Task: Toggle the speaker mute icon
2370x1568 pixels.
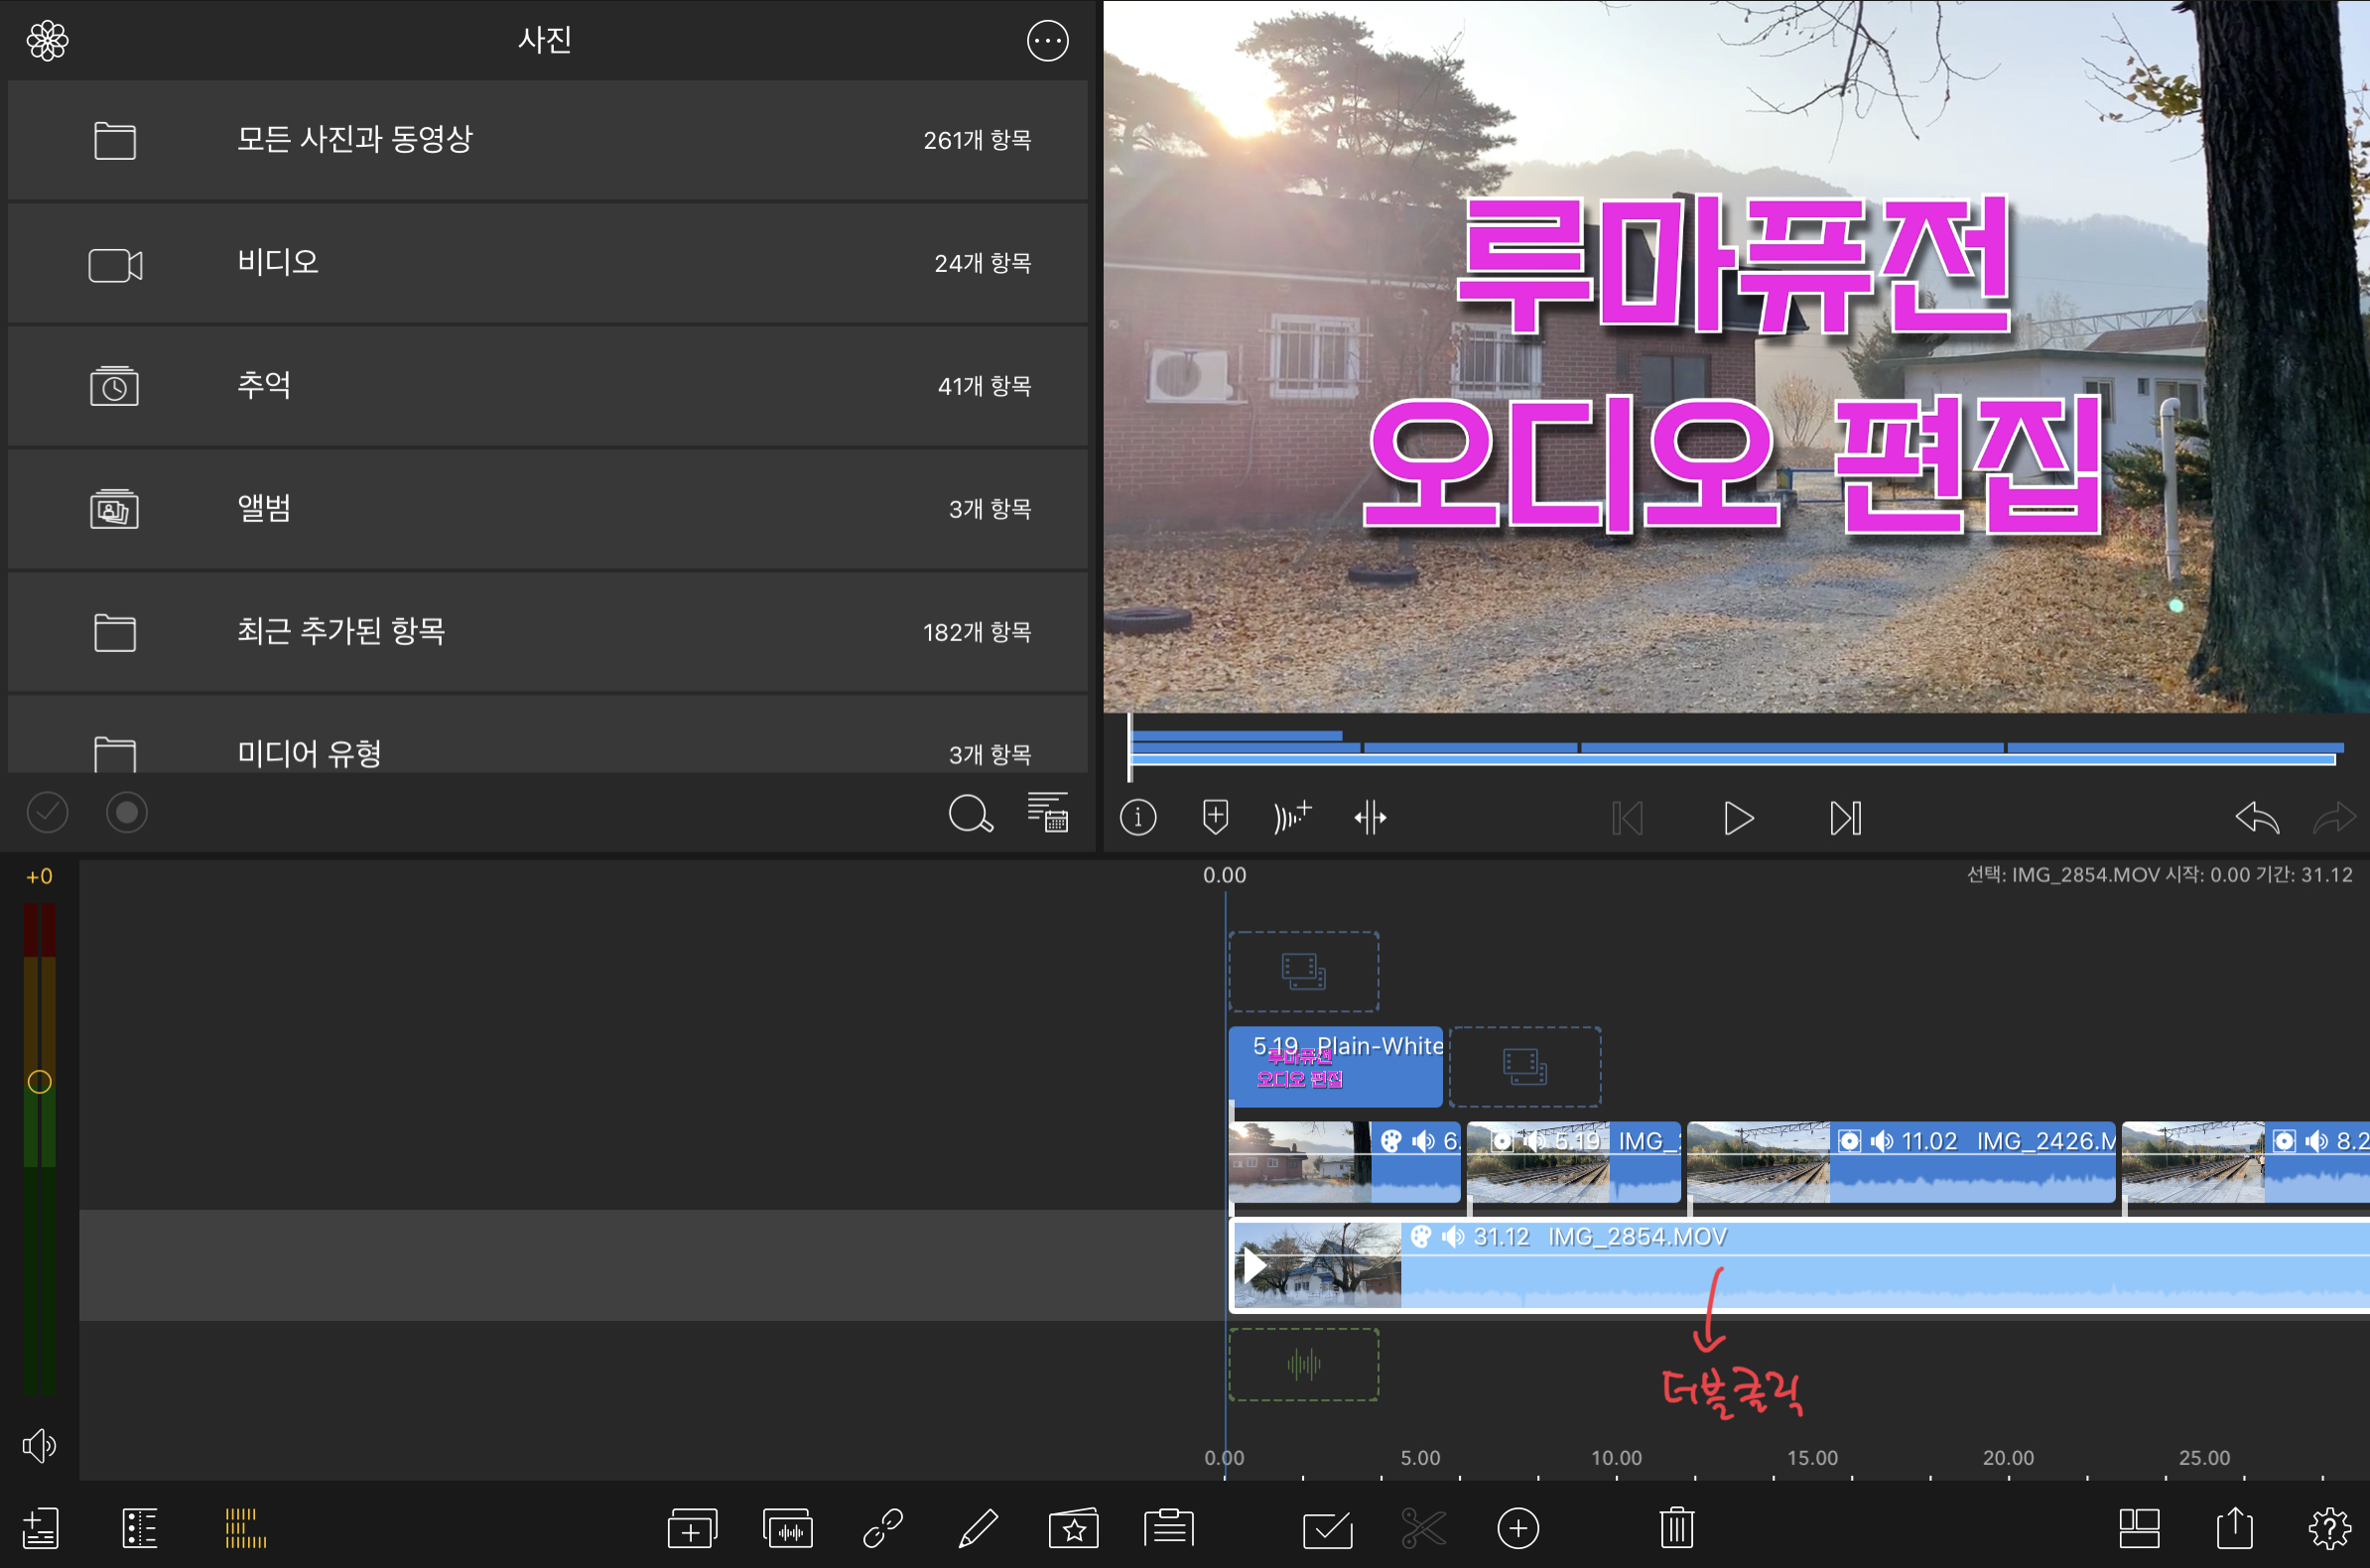Action: pyautogui.click(x=39, y=1445)
